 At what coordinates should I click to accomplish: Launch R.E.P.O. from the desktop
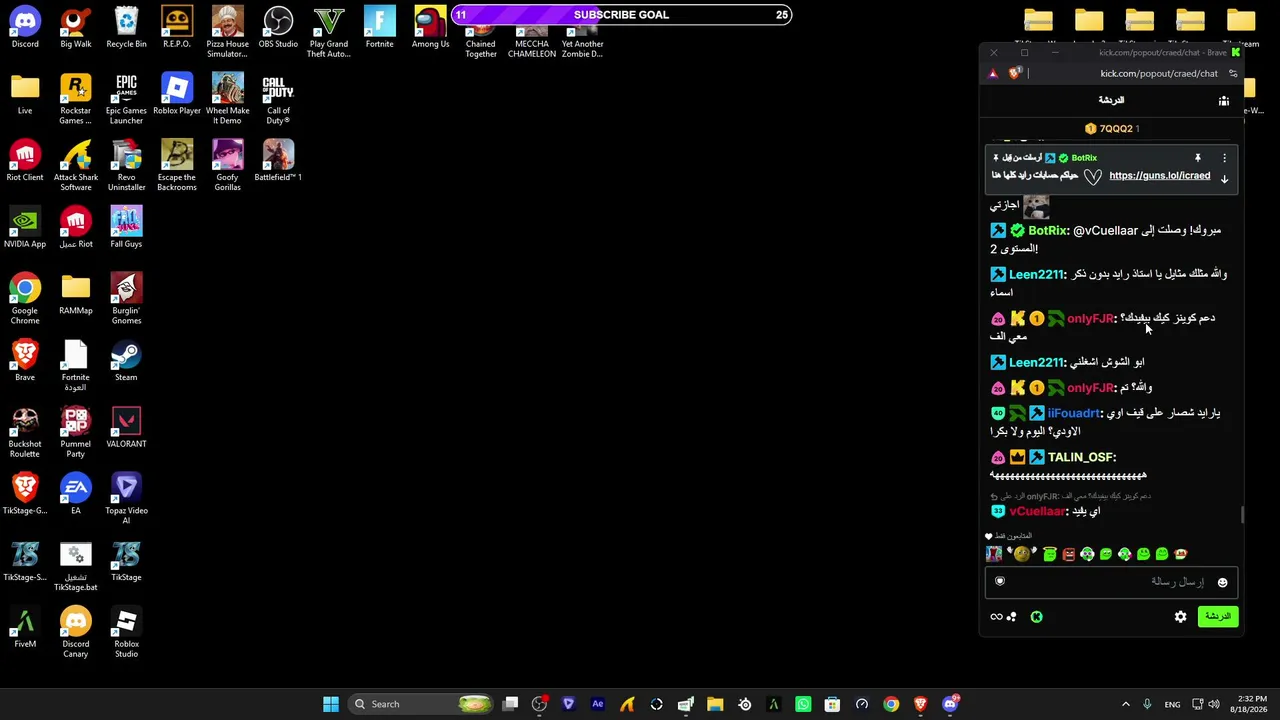[177, 28]
